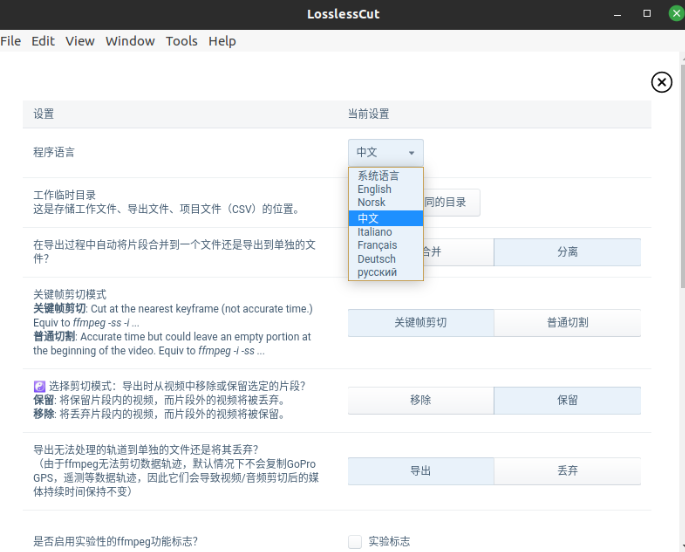Choose Norsk from the language list
This screenshot has height=552, width=685.
click(386, 202)
